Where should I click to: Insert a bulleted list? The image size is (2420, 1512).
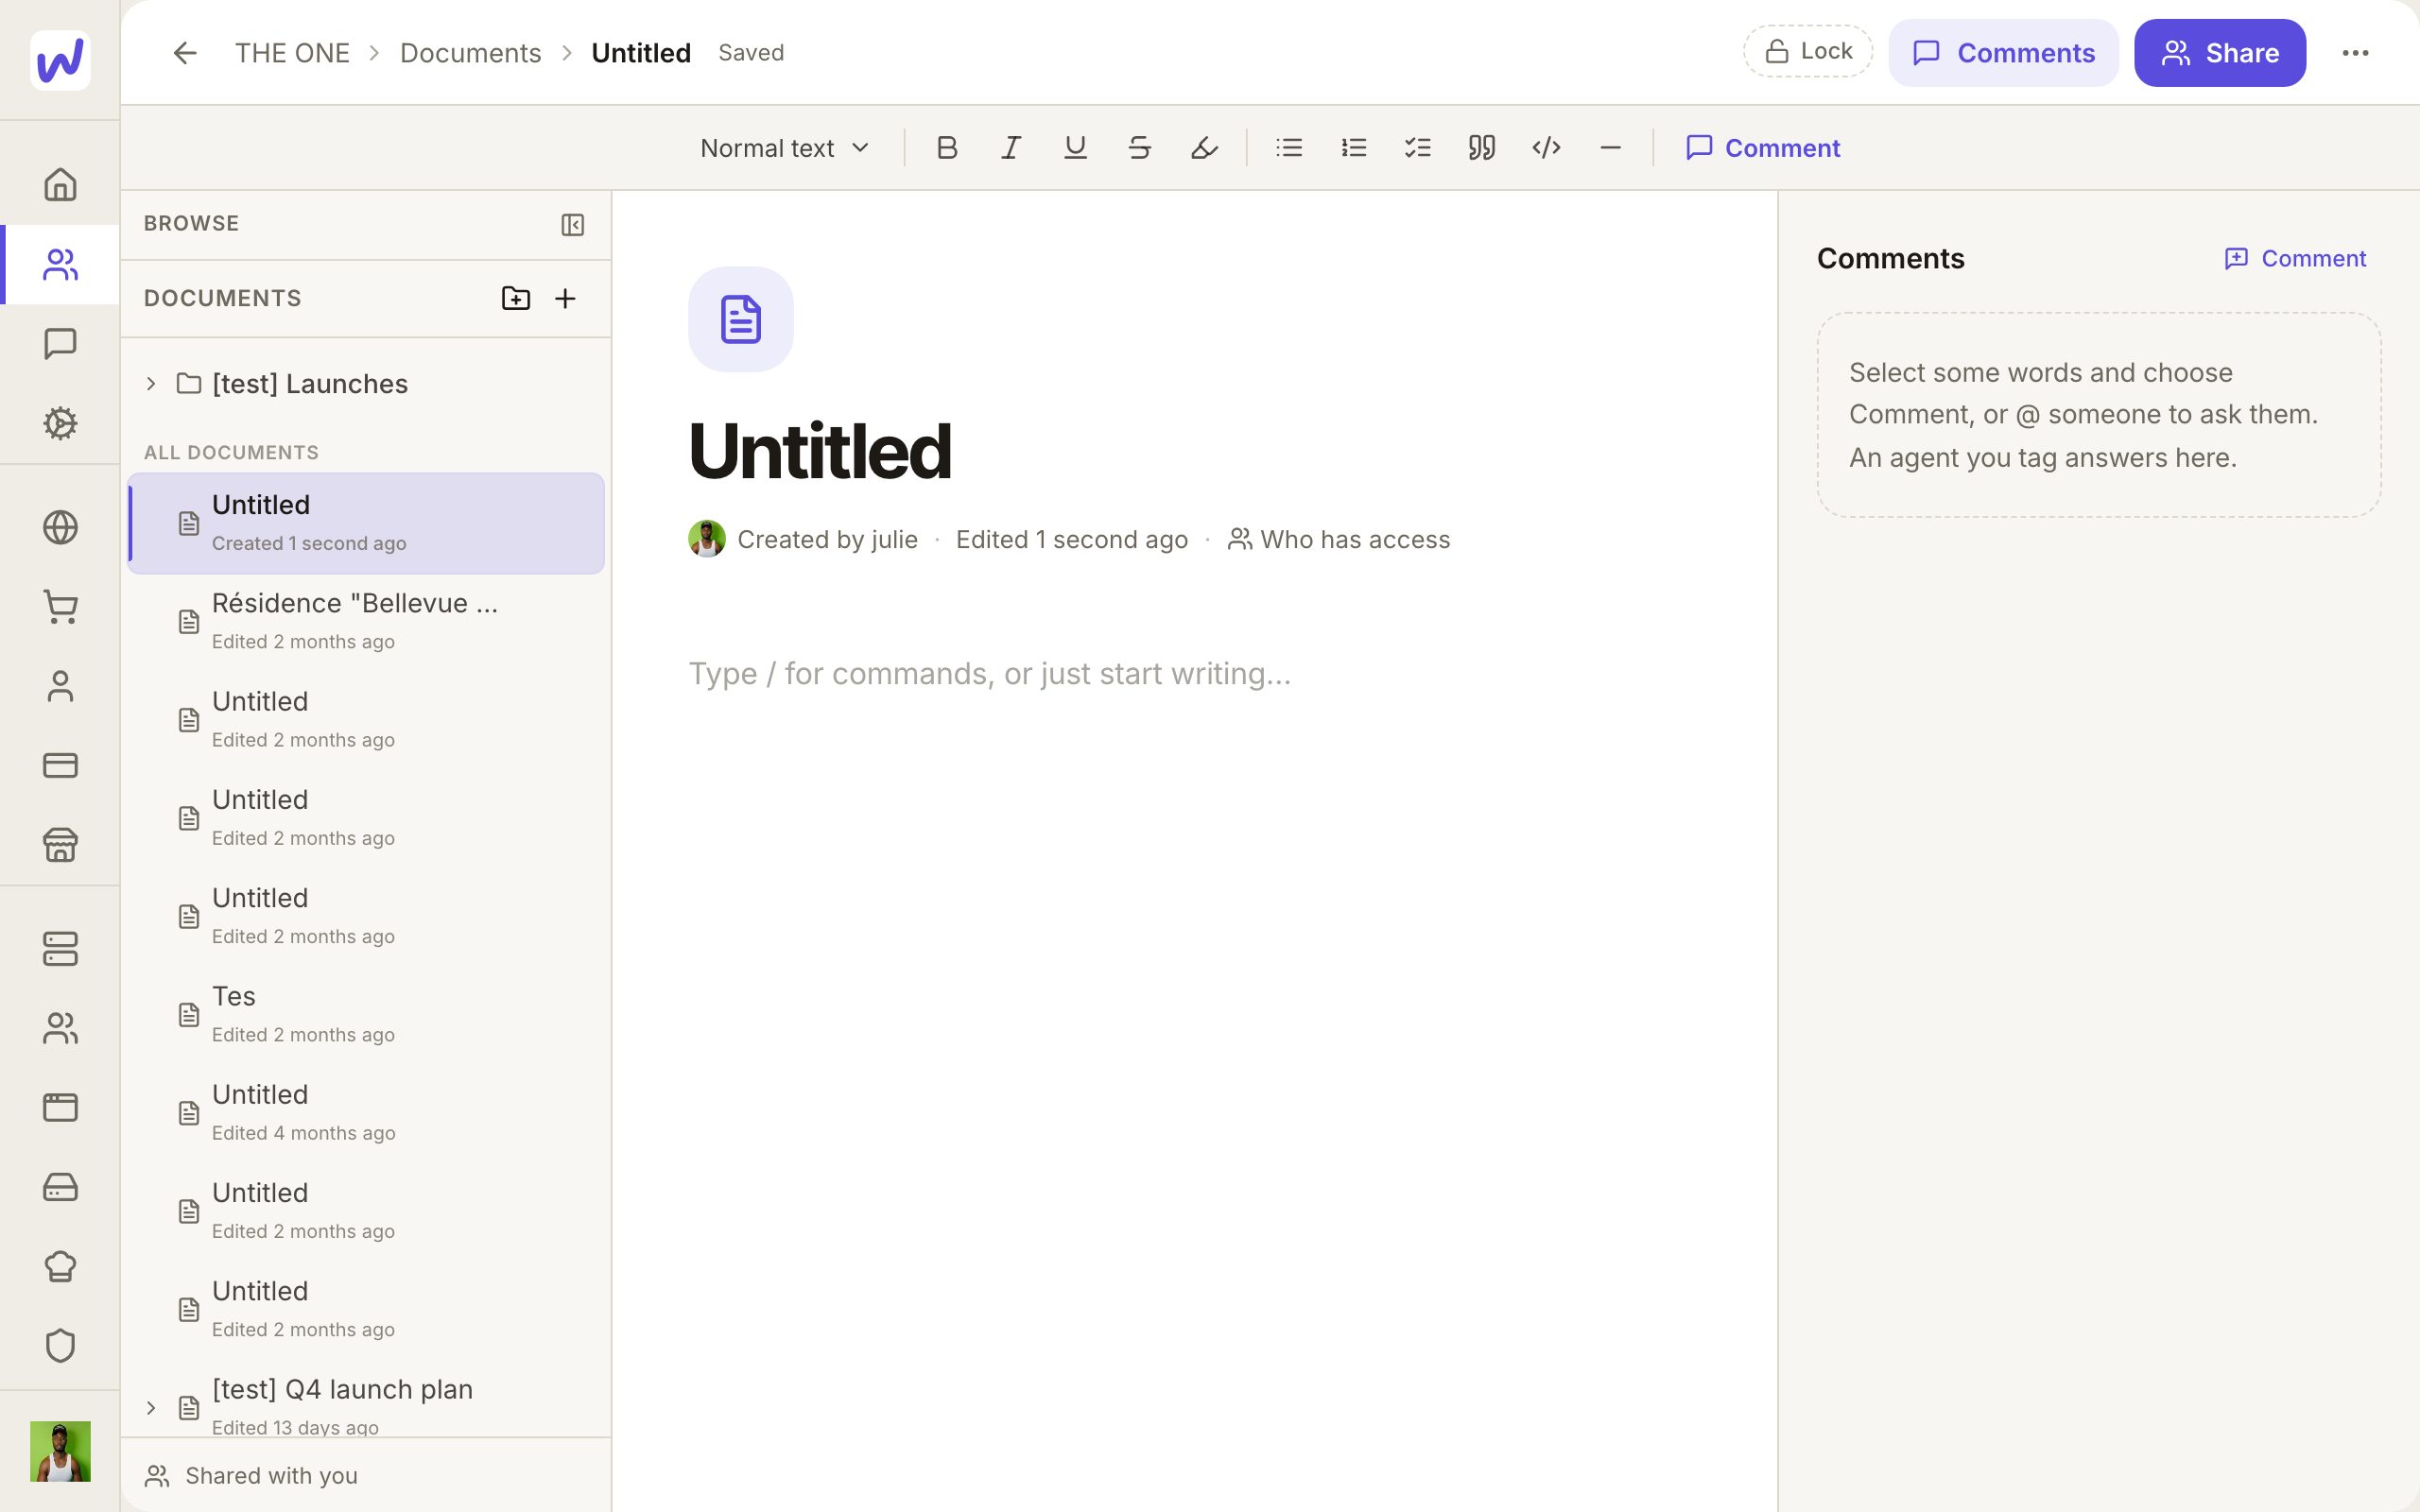1289,148
